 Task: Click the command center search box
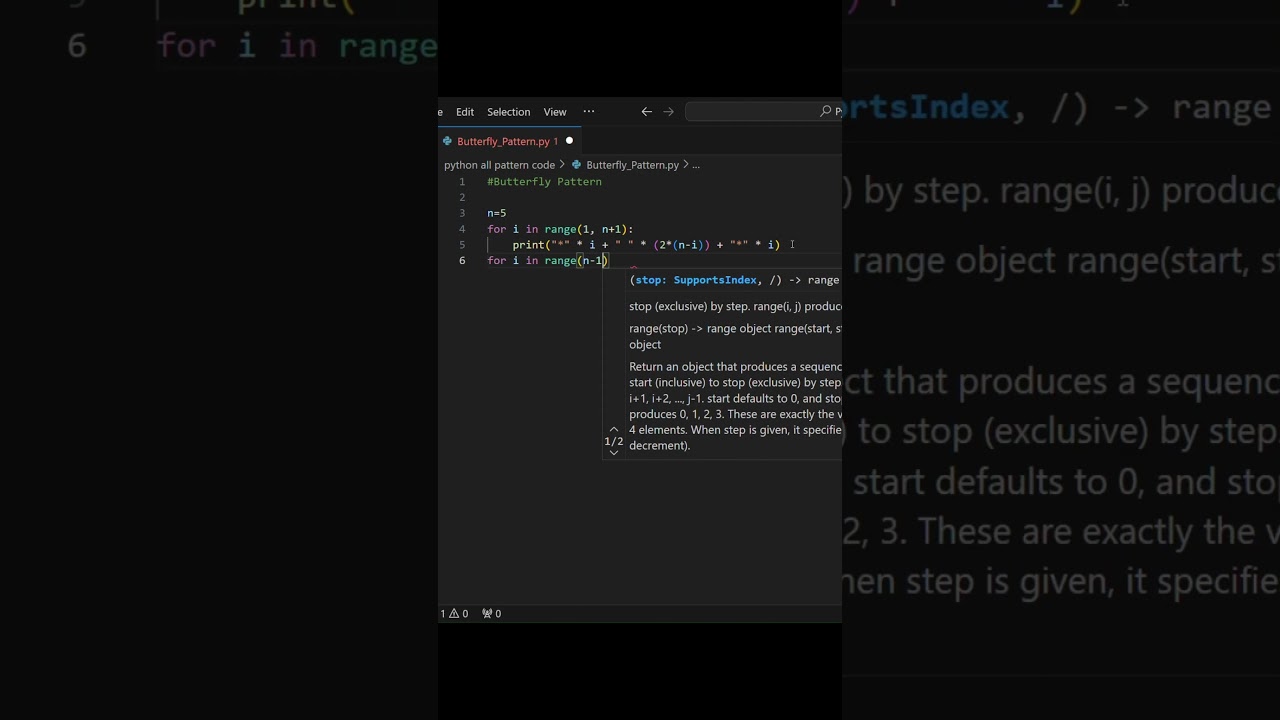point(763,112)
